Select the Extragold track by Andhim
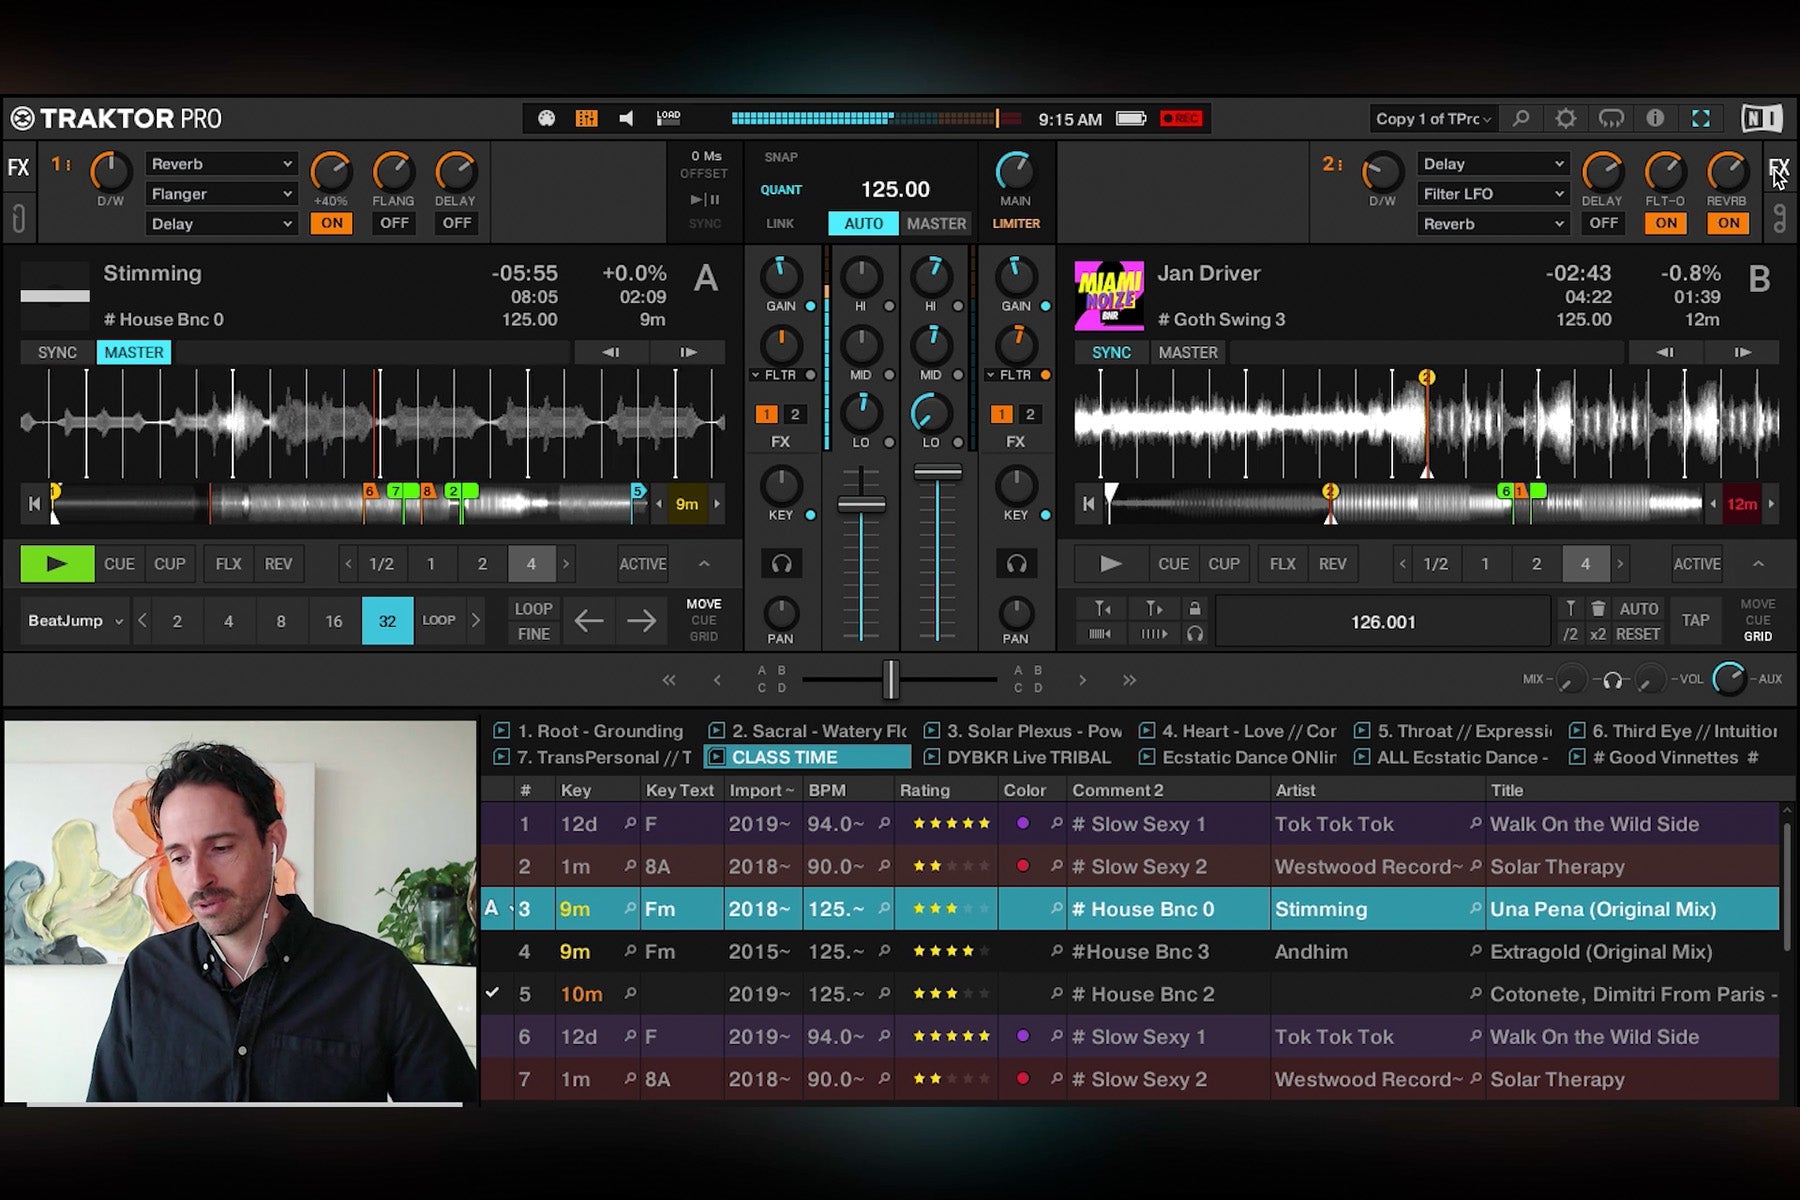Viewport: 1800px width, 1200px height. [1600, 951]
